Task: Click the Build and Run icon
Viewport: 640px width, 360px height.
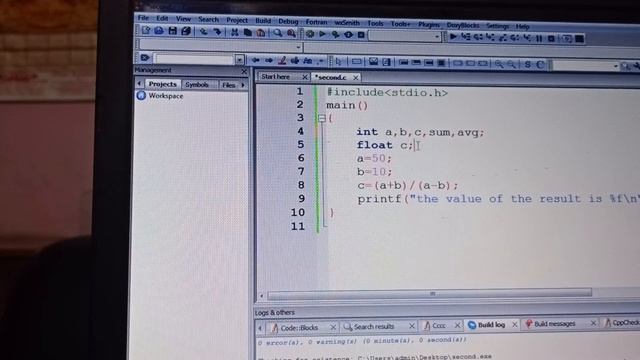Action: pos(336,34)
